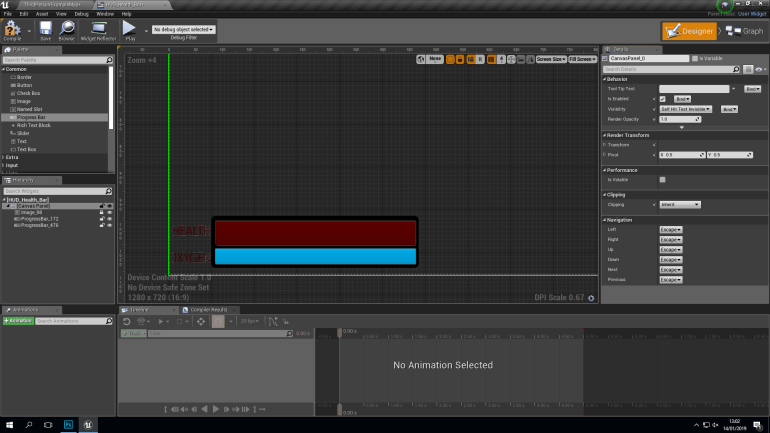Image resolution: width=770 pixels, height=433 pixels.
Task: Open the debug object selection dropdown
Action: (x=184, y=29)
